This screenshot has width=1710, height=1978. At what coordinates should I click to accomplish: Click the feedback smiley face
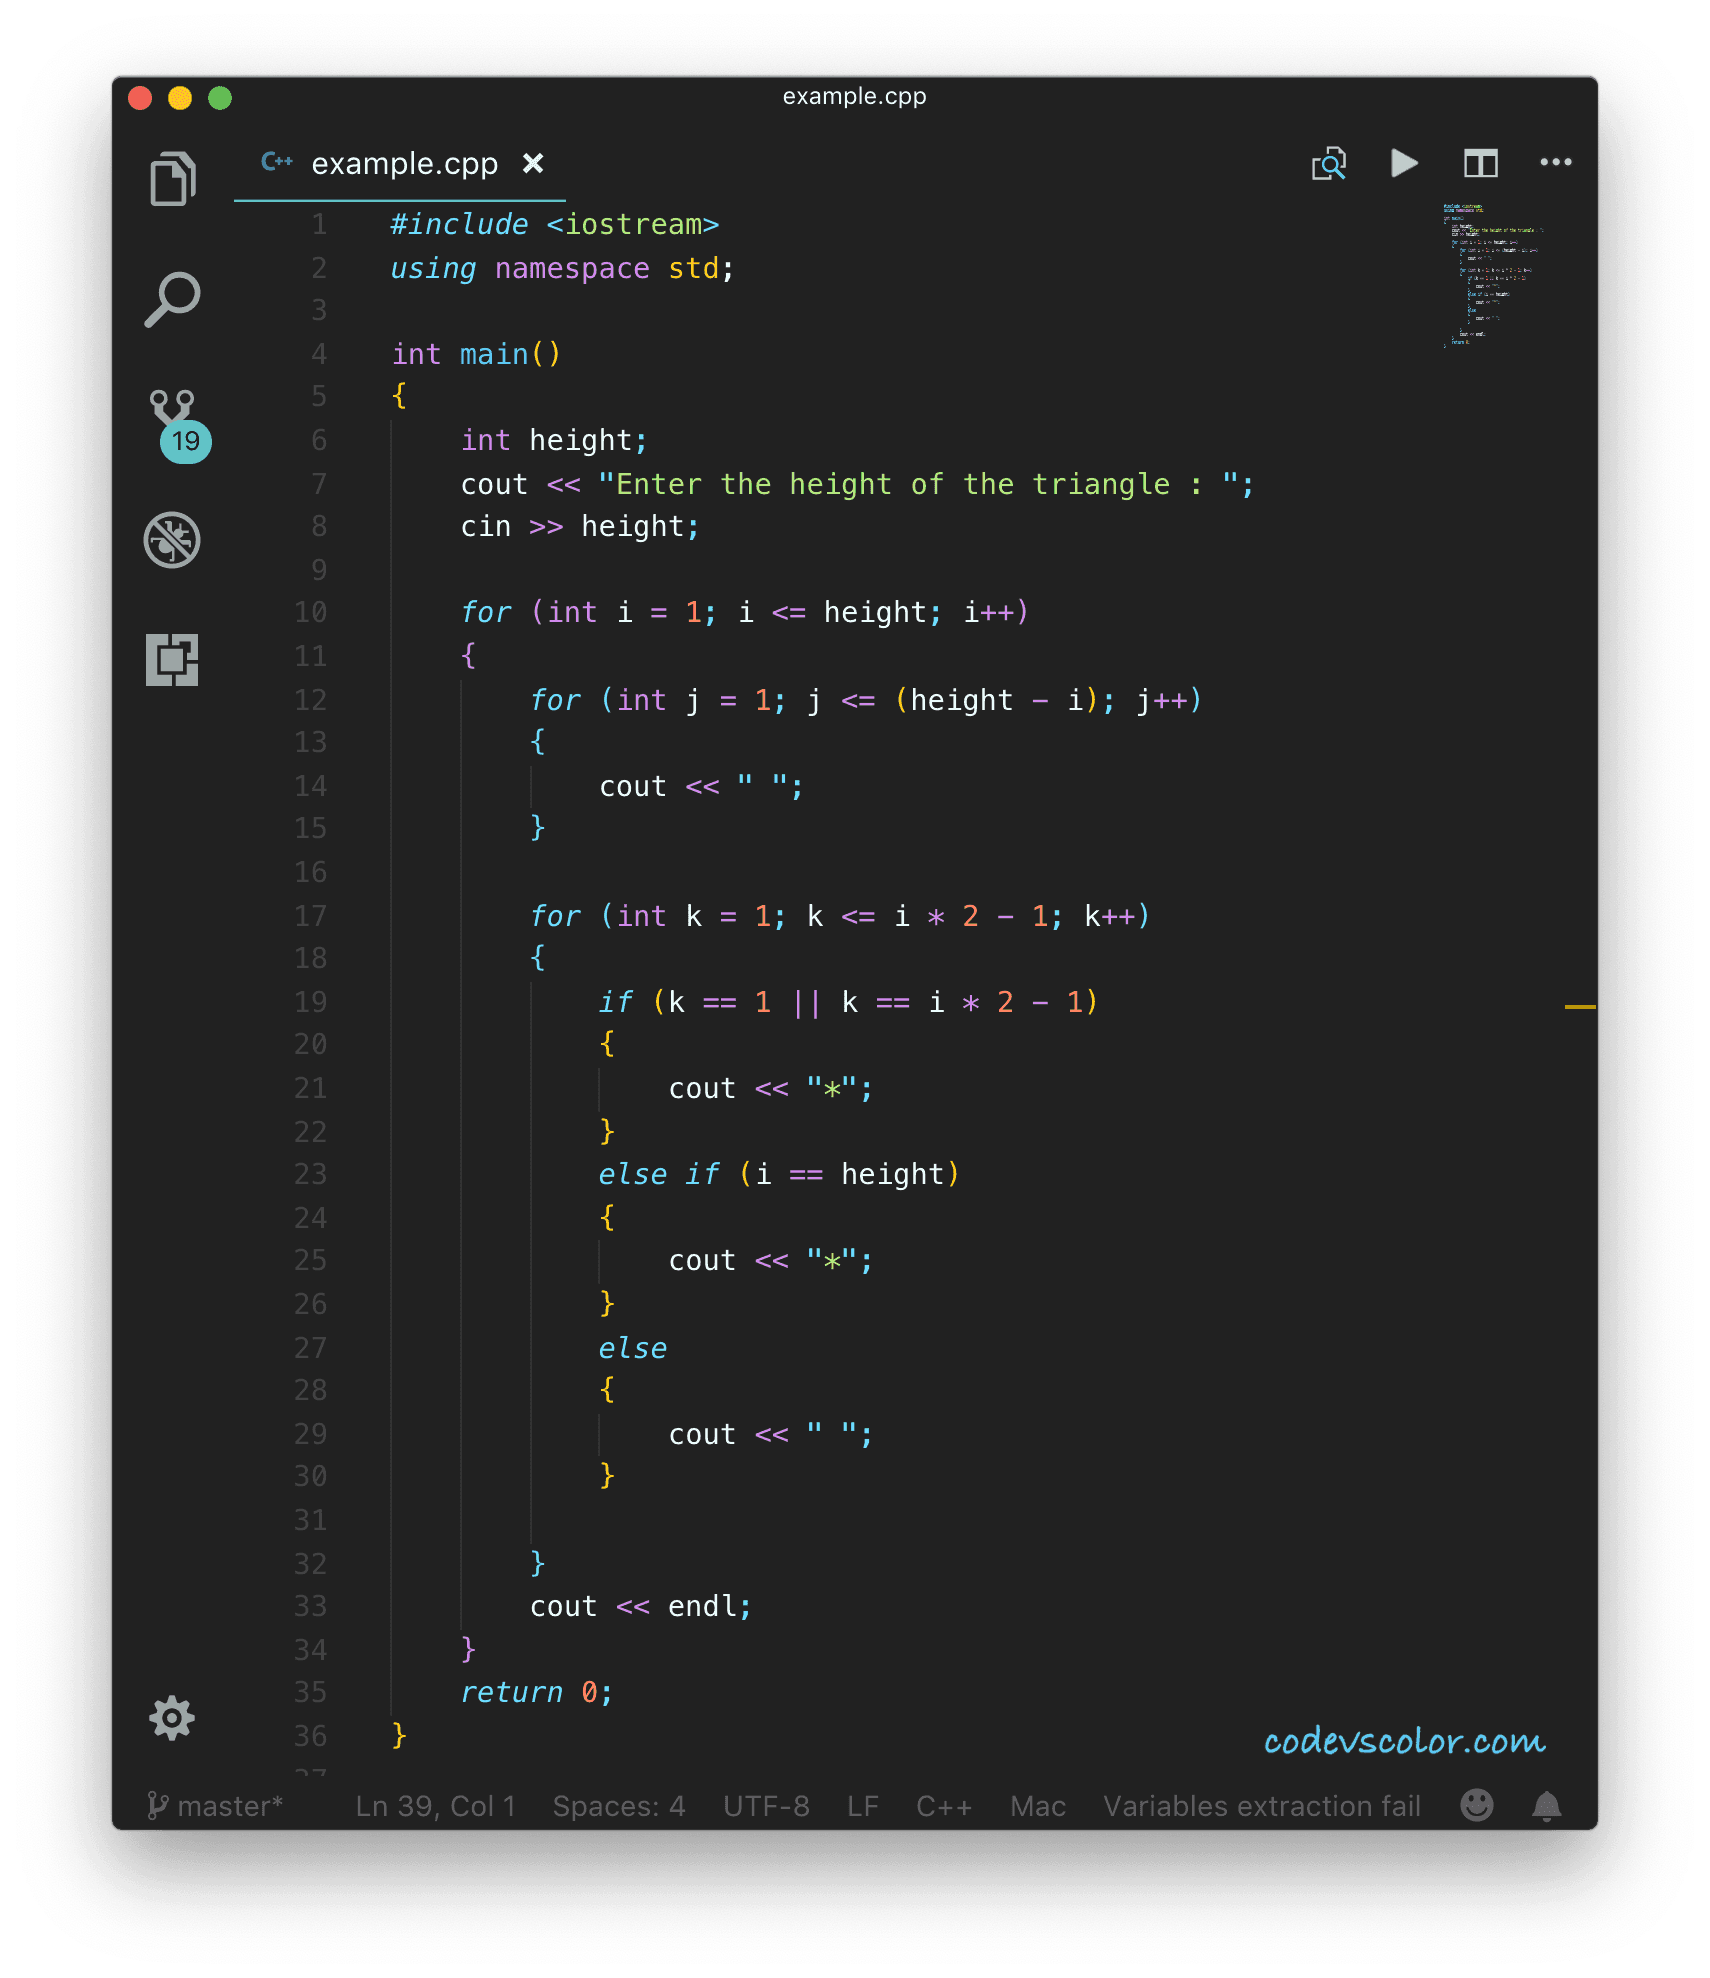click(x=1476, y=1806)
